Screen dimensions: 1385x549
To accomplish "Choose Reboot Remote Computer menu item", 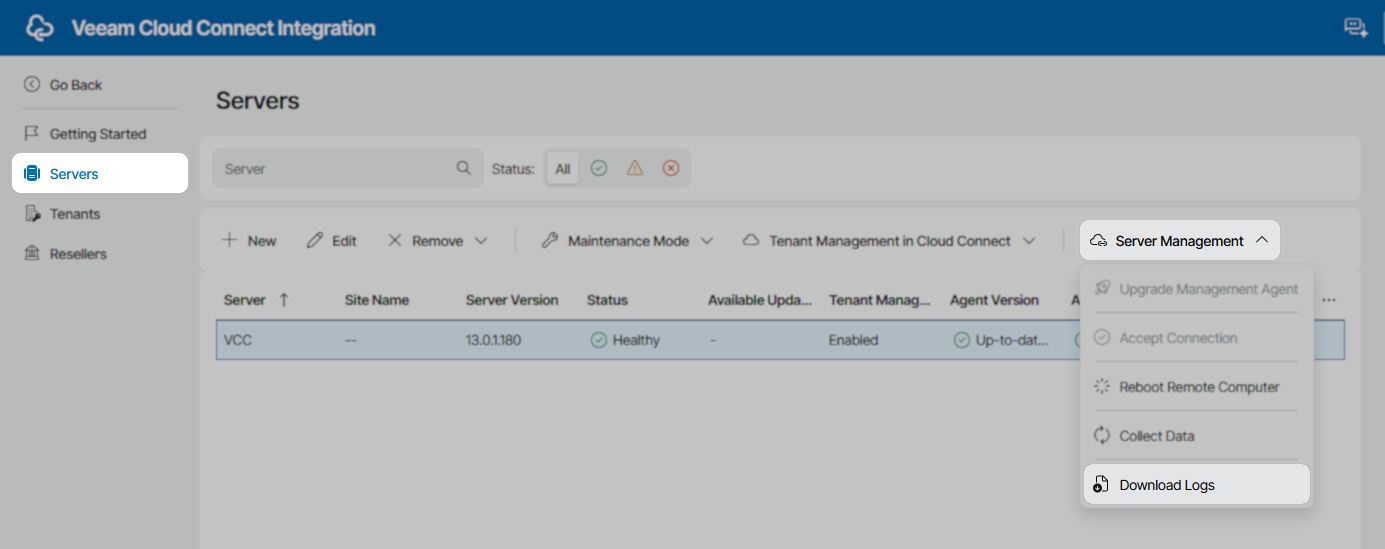I will pos(1197,387).
